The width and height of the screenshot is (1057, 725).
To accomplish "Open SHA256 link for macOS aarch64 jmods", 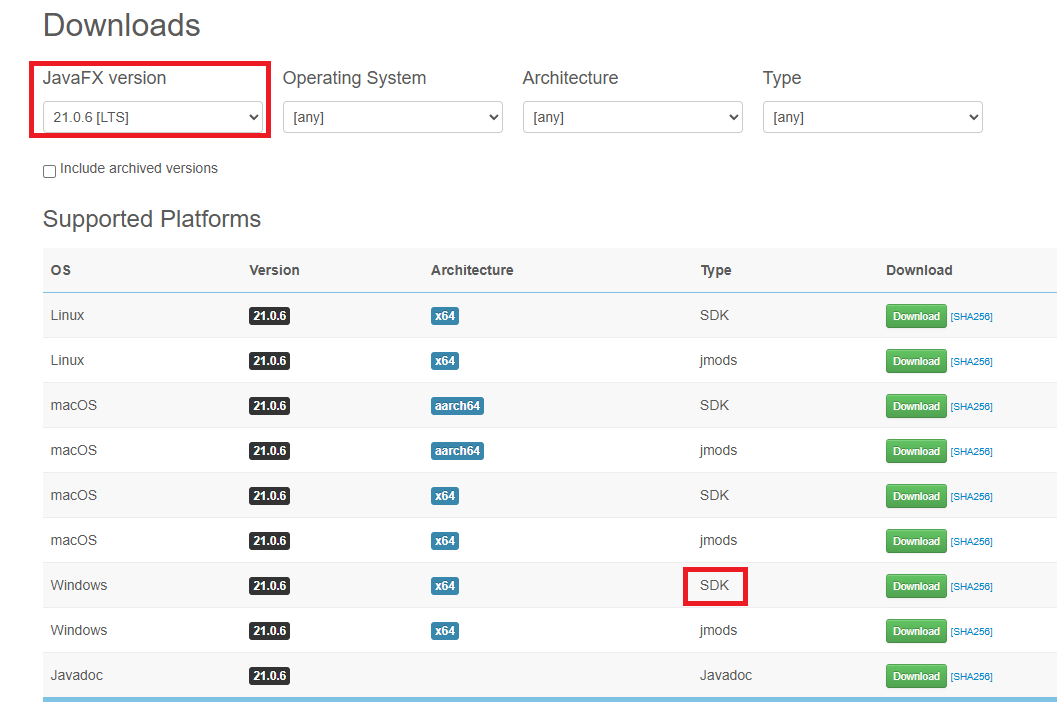I will [971, 452].
